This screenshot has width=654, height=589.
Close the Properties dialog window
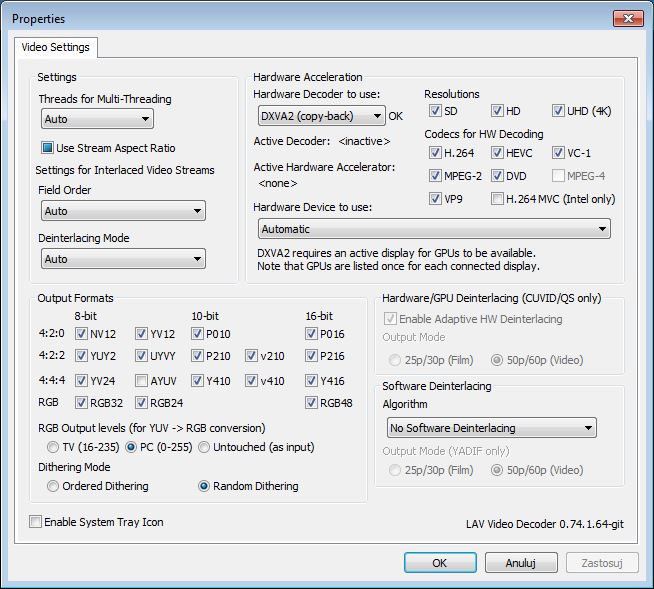point(626,17)
